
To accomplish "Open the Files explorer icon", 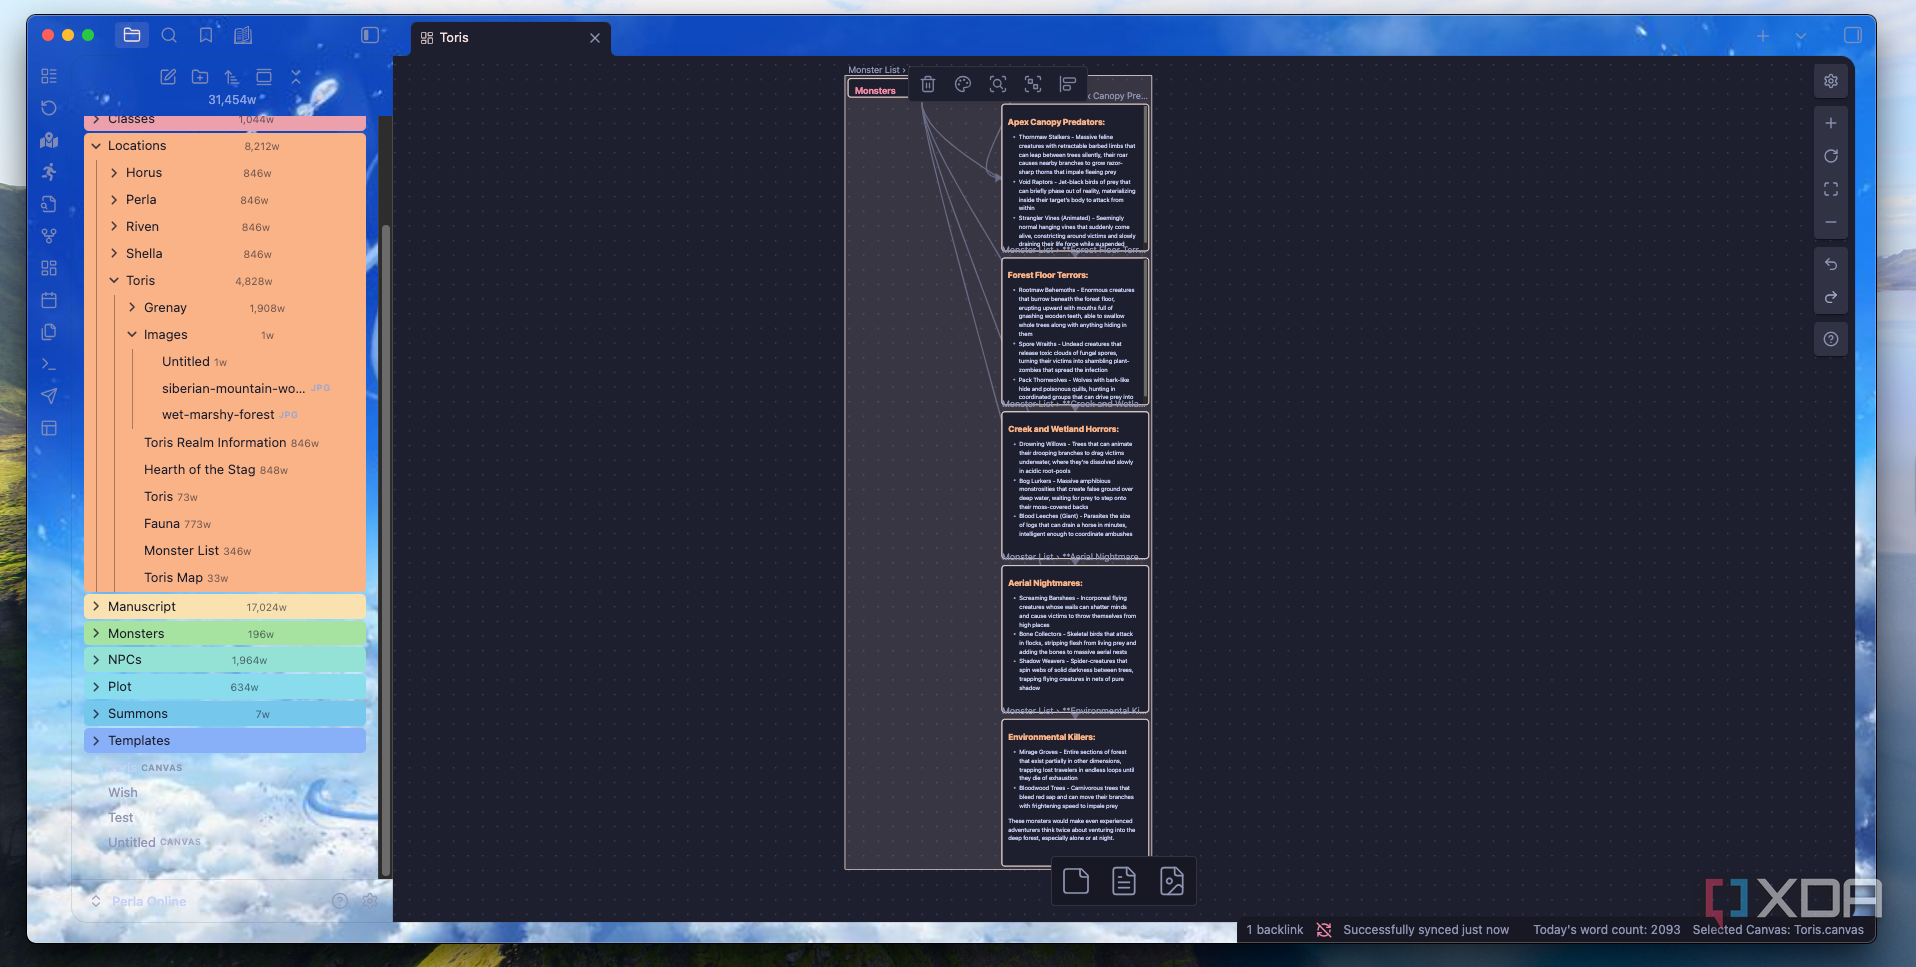I will click(131, 35).
